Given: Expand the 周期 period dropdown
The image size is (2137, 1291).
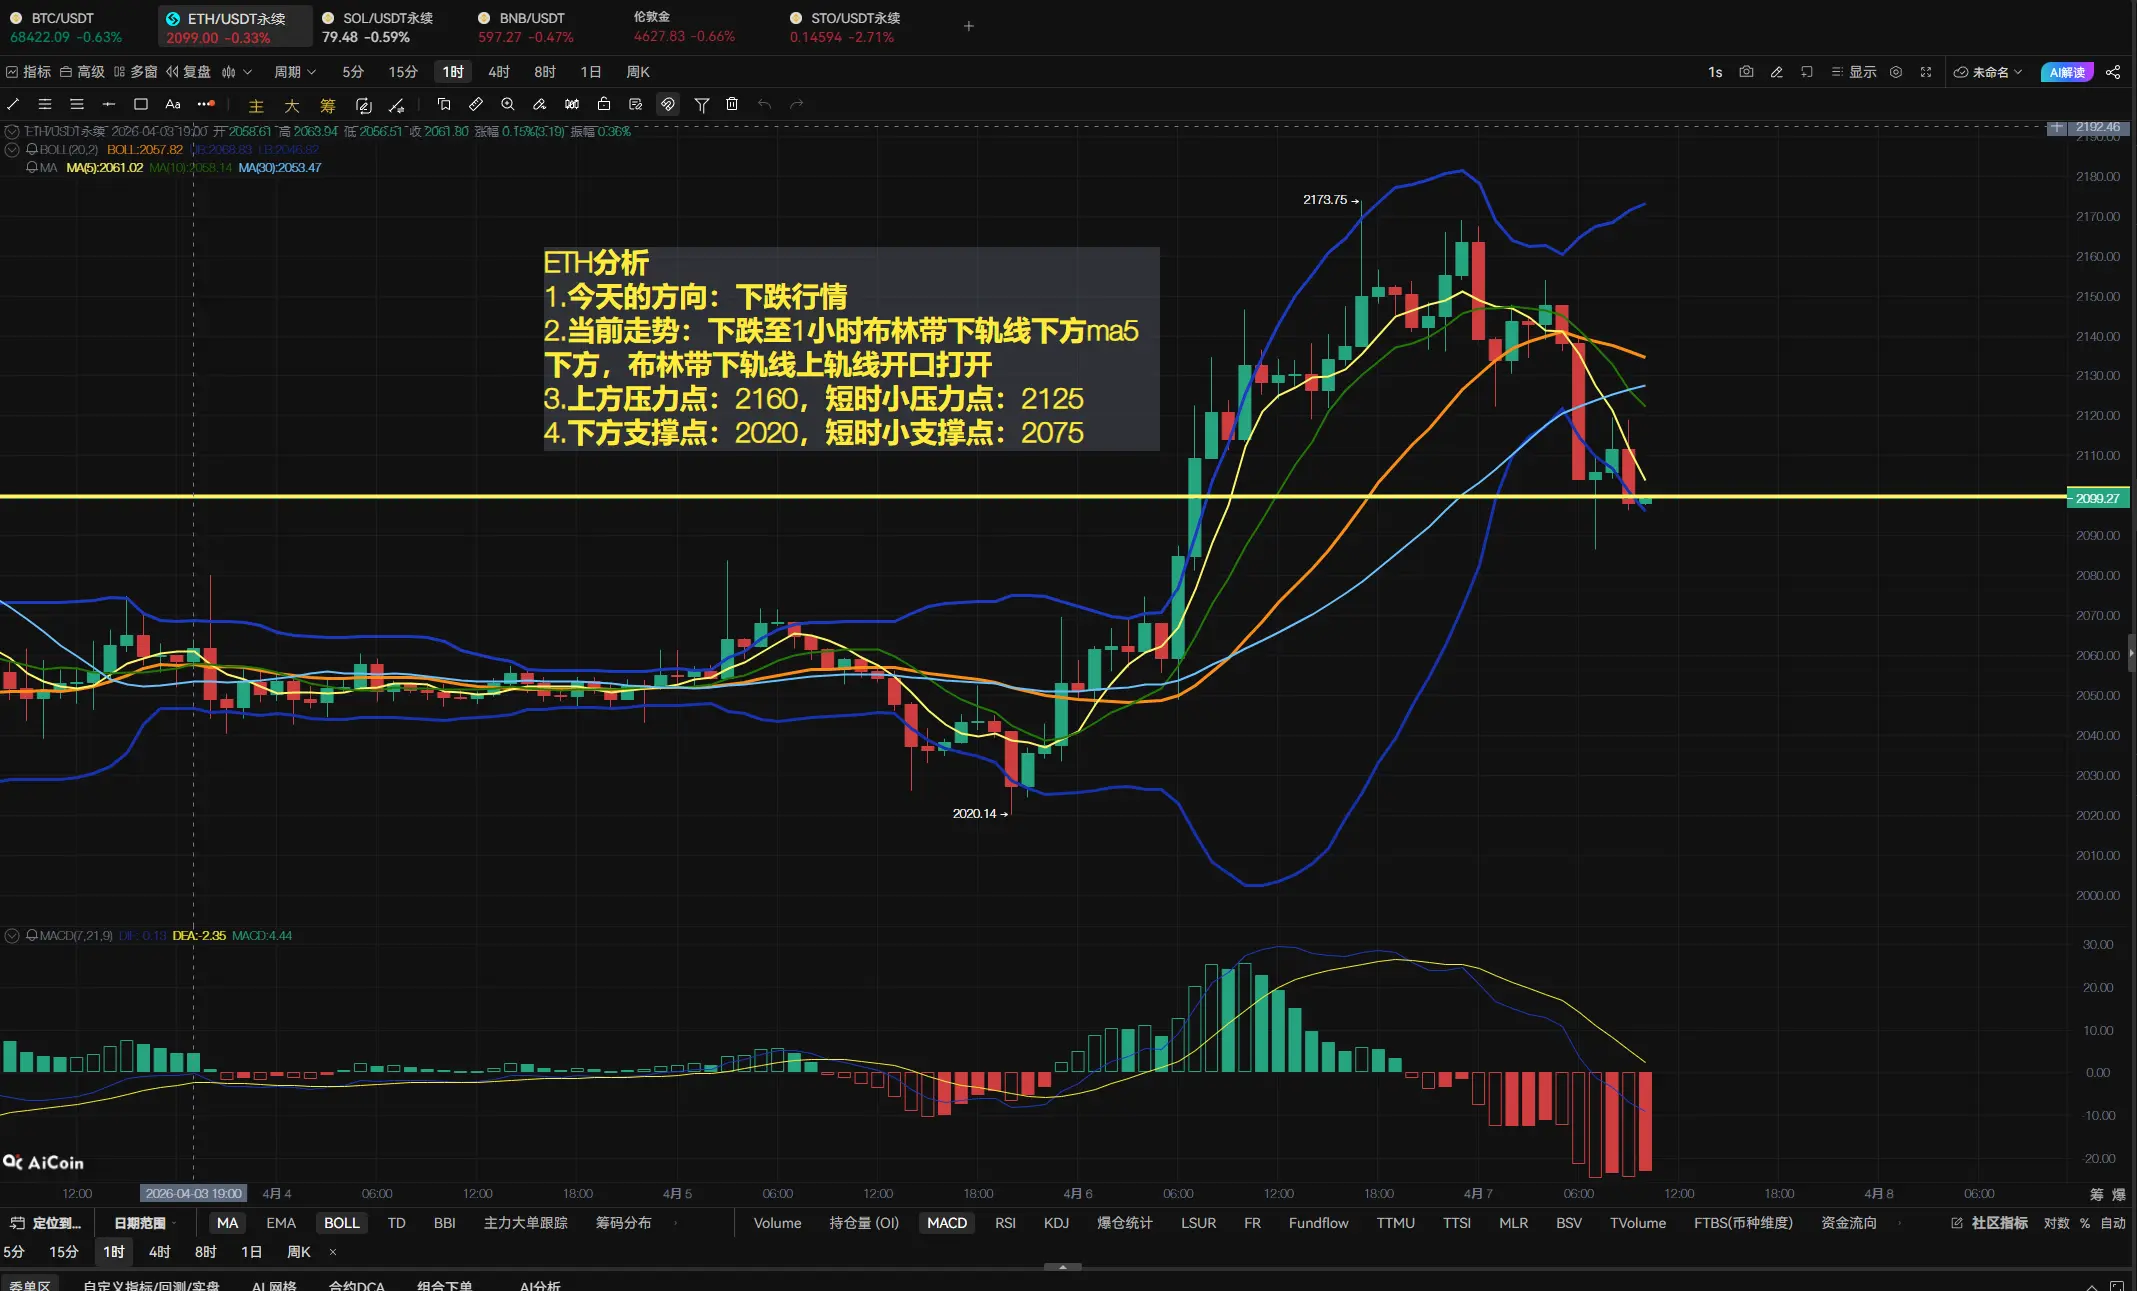Looking at the screenshot, I should click(x=295, y=72).
